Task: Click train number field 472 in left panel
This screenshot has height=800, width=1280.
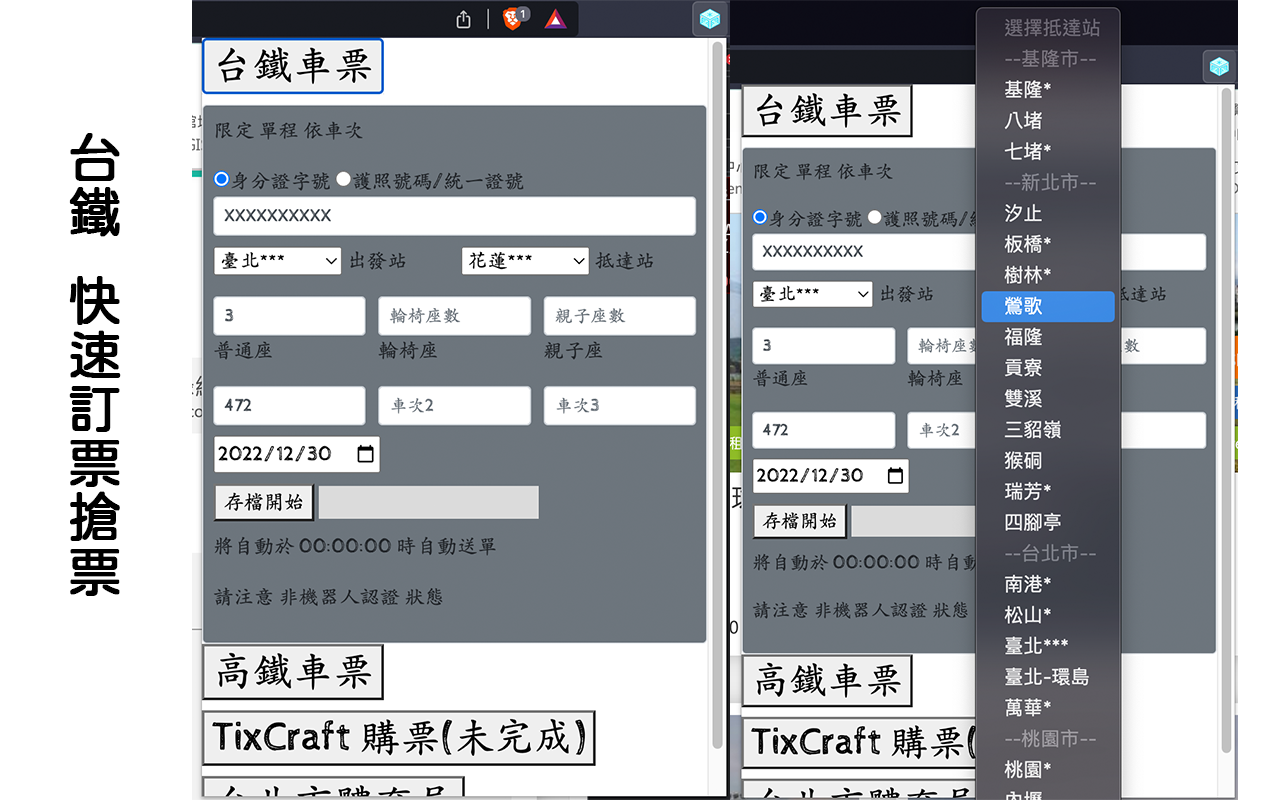Action: coord(290,406)
